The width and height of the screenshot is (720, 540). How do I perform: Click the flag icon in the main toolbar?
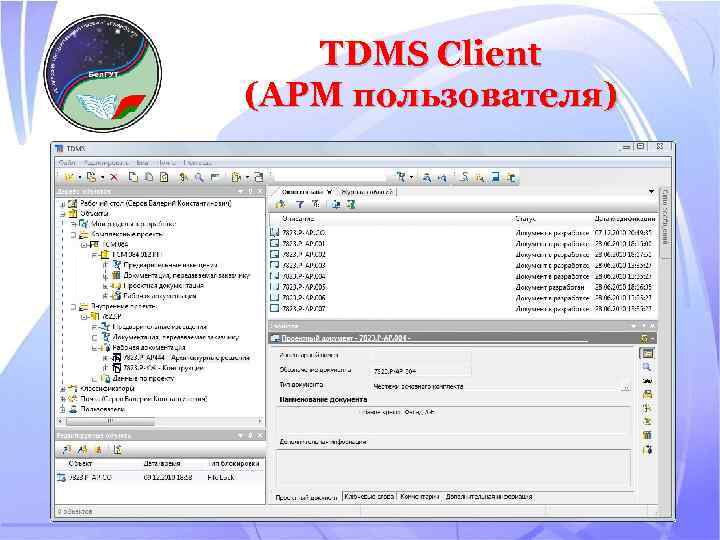coord(214,177)
